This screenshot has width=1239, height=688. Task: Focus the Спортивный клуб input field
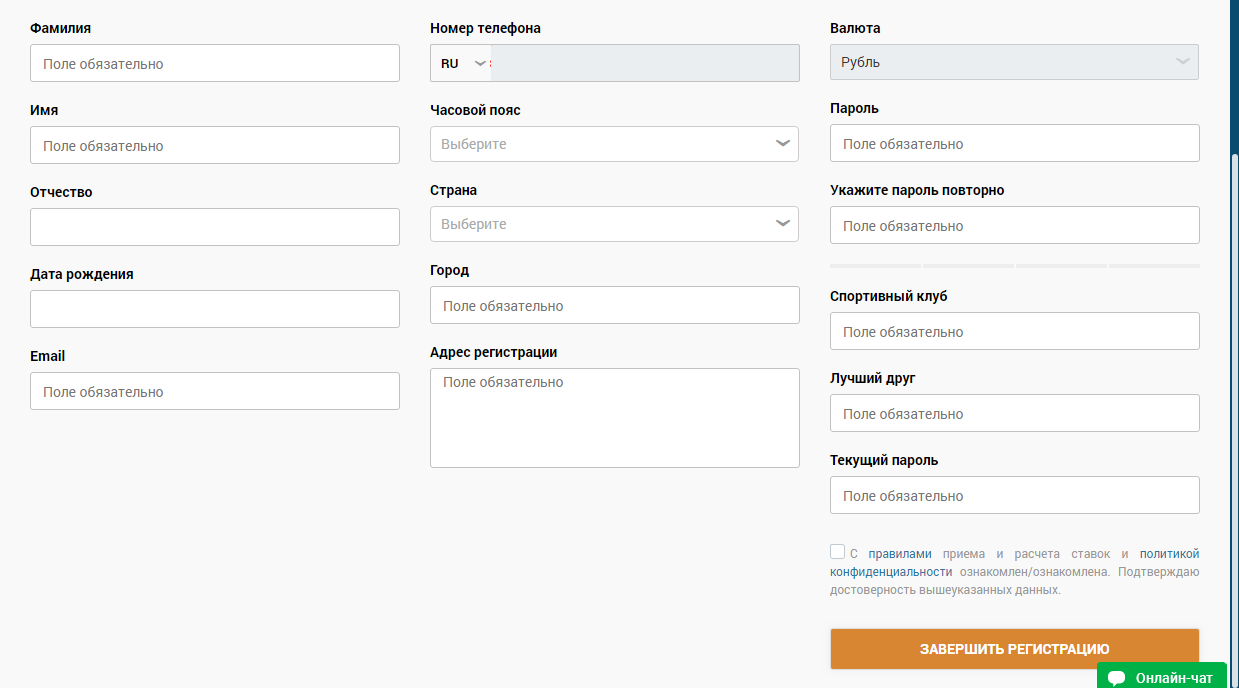pyautogui.click(x=1015, y=331)
